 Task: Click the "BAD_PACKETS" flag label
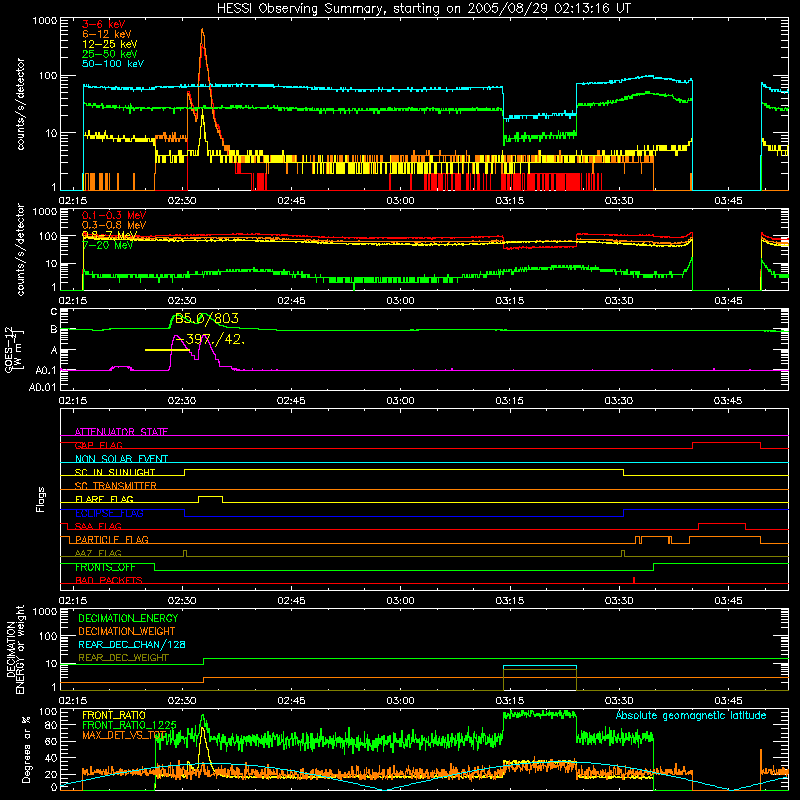(x=109, y=580)
